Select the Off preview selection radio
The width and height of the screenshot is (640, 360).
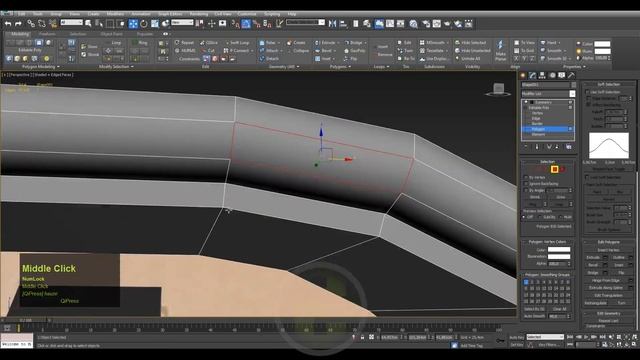pos(524,217)
